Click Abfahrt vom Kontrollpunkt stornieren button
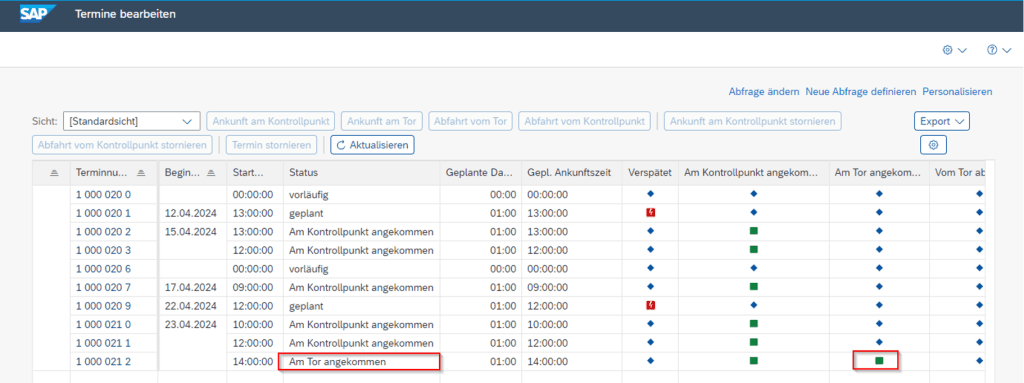This screenshot has height=383, width=1024. pyautogui.click(x=122, y=145)
